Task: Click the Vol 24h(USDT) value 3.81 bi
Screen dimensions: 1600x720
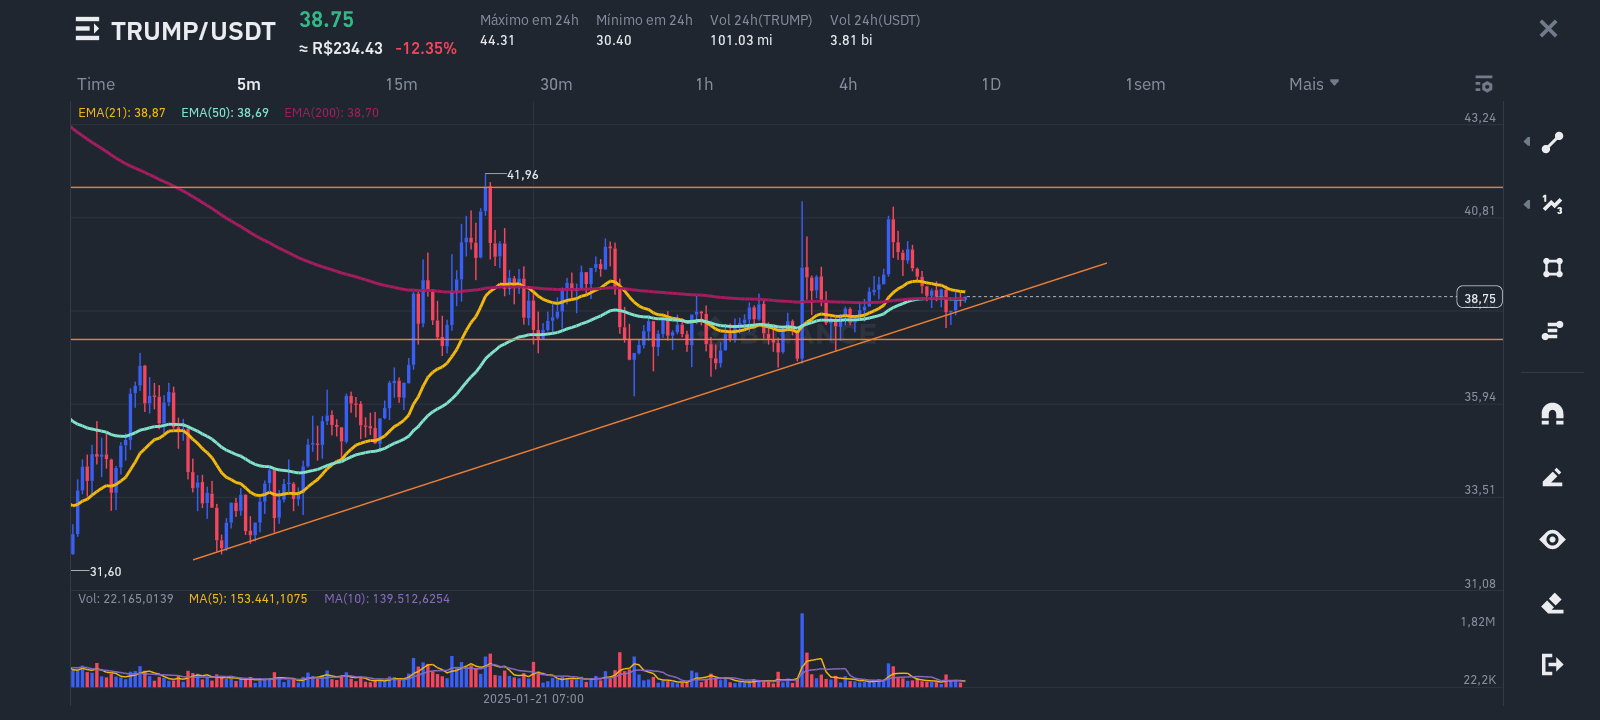Action: 851,41
